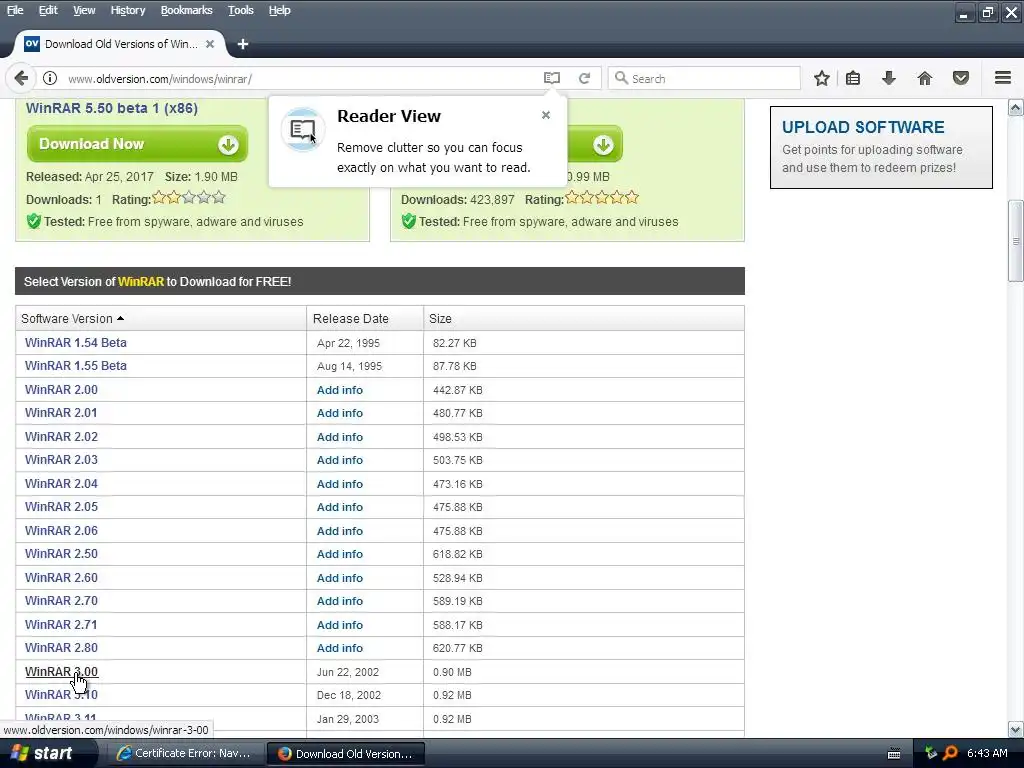Screen dimensions: 1024x768
Task: Open the hamburger menu
Action: click(x=1003, y=78)
